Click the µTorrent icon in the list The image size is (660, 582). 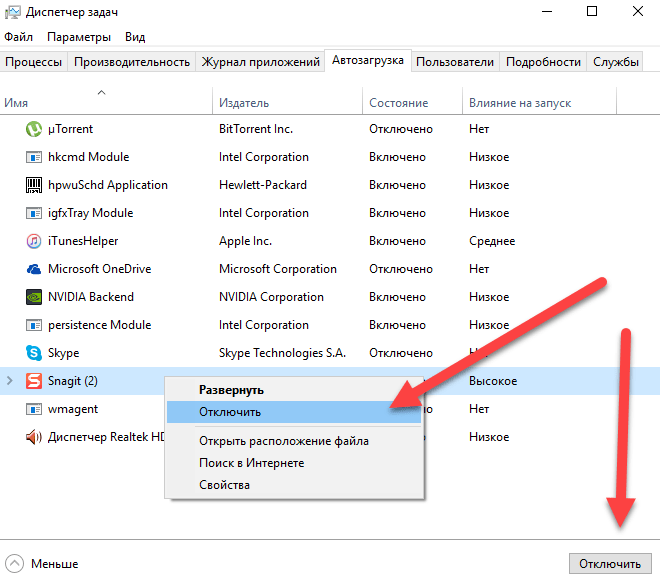click(x=31, y=129)
